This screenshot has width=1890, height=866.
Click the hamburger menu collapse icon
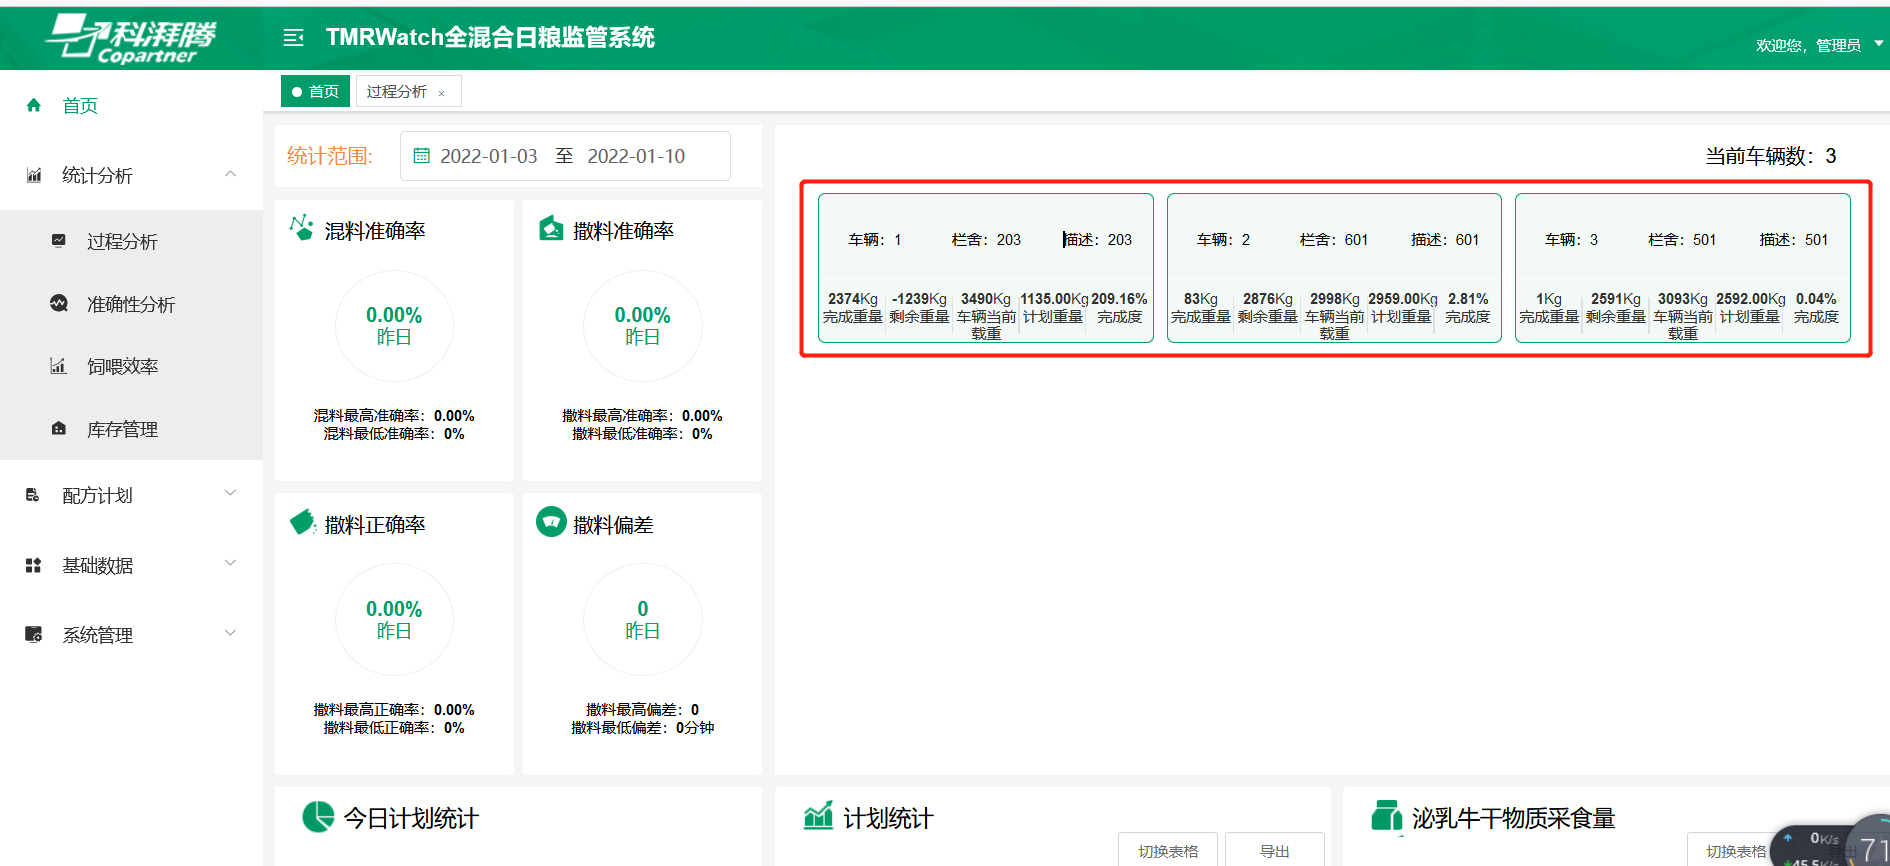pos(293,38)
